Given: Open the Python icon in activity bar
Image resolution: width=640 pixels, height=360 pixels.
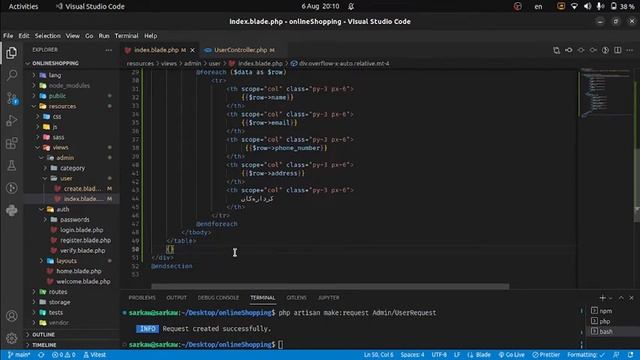Looking at the screenshot, I should pyautogui.click(x=11, y=210).
